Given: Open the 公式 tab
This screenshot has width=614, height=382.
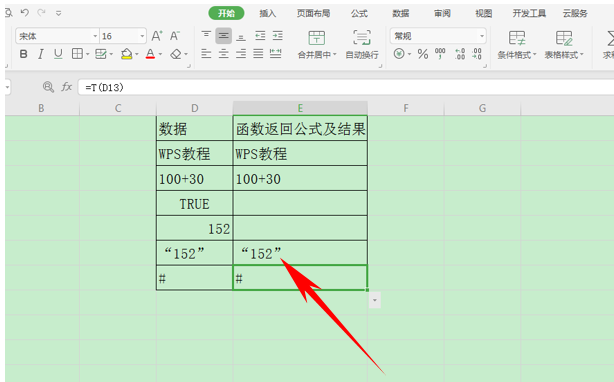Looking at the screenshot, I should coord(359,13).
